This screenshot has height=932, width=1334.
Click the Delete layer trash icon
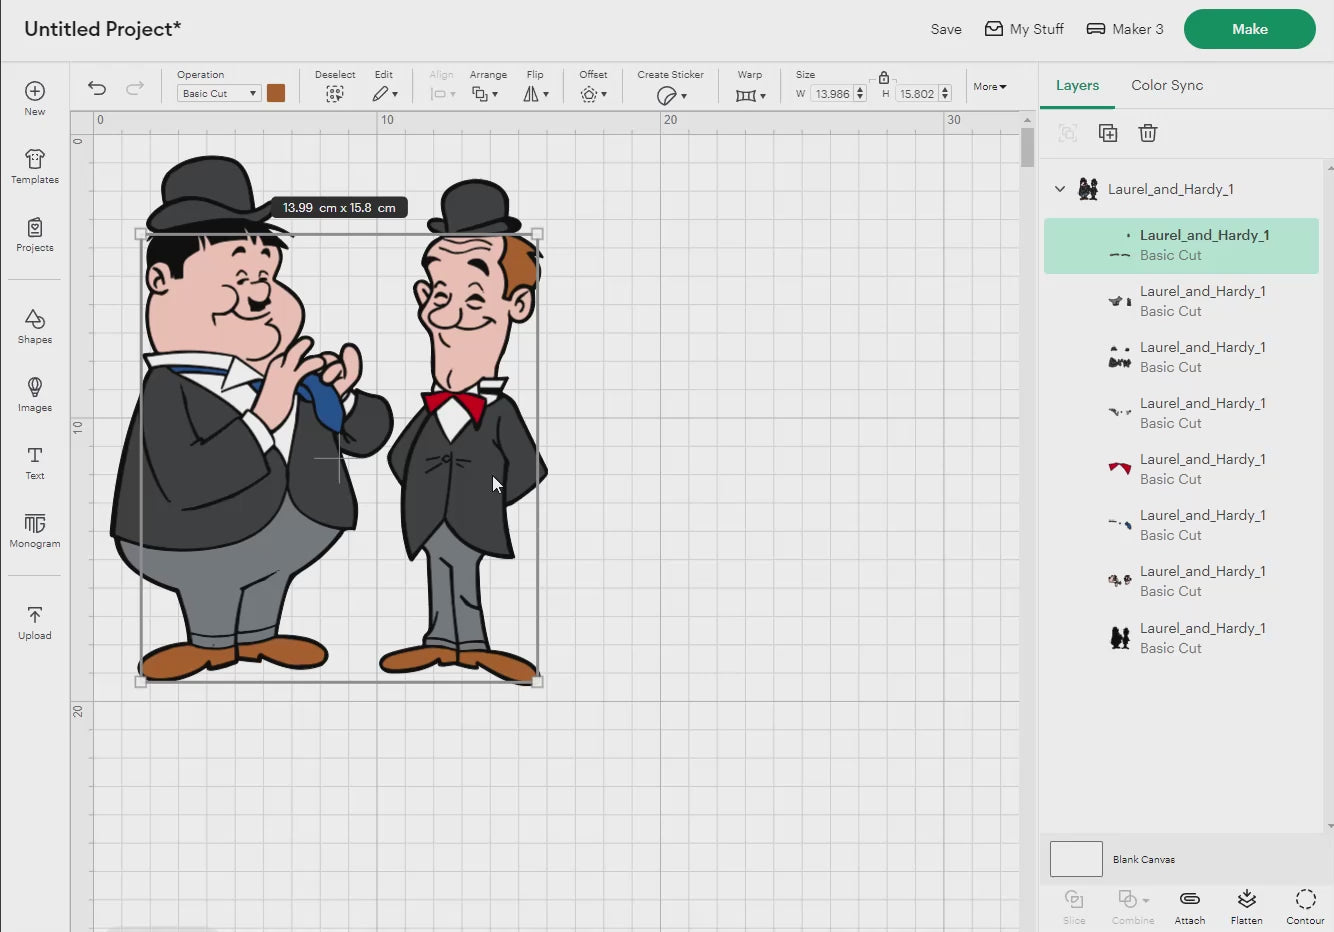[1148, 133]
